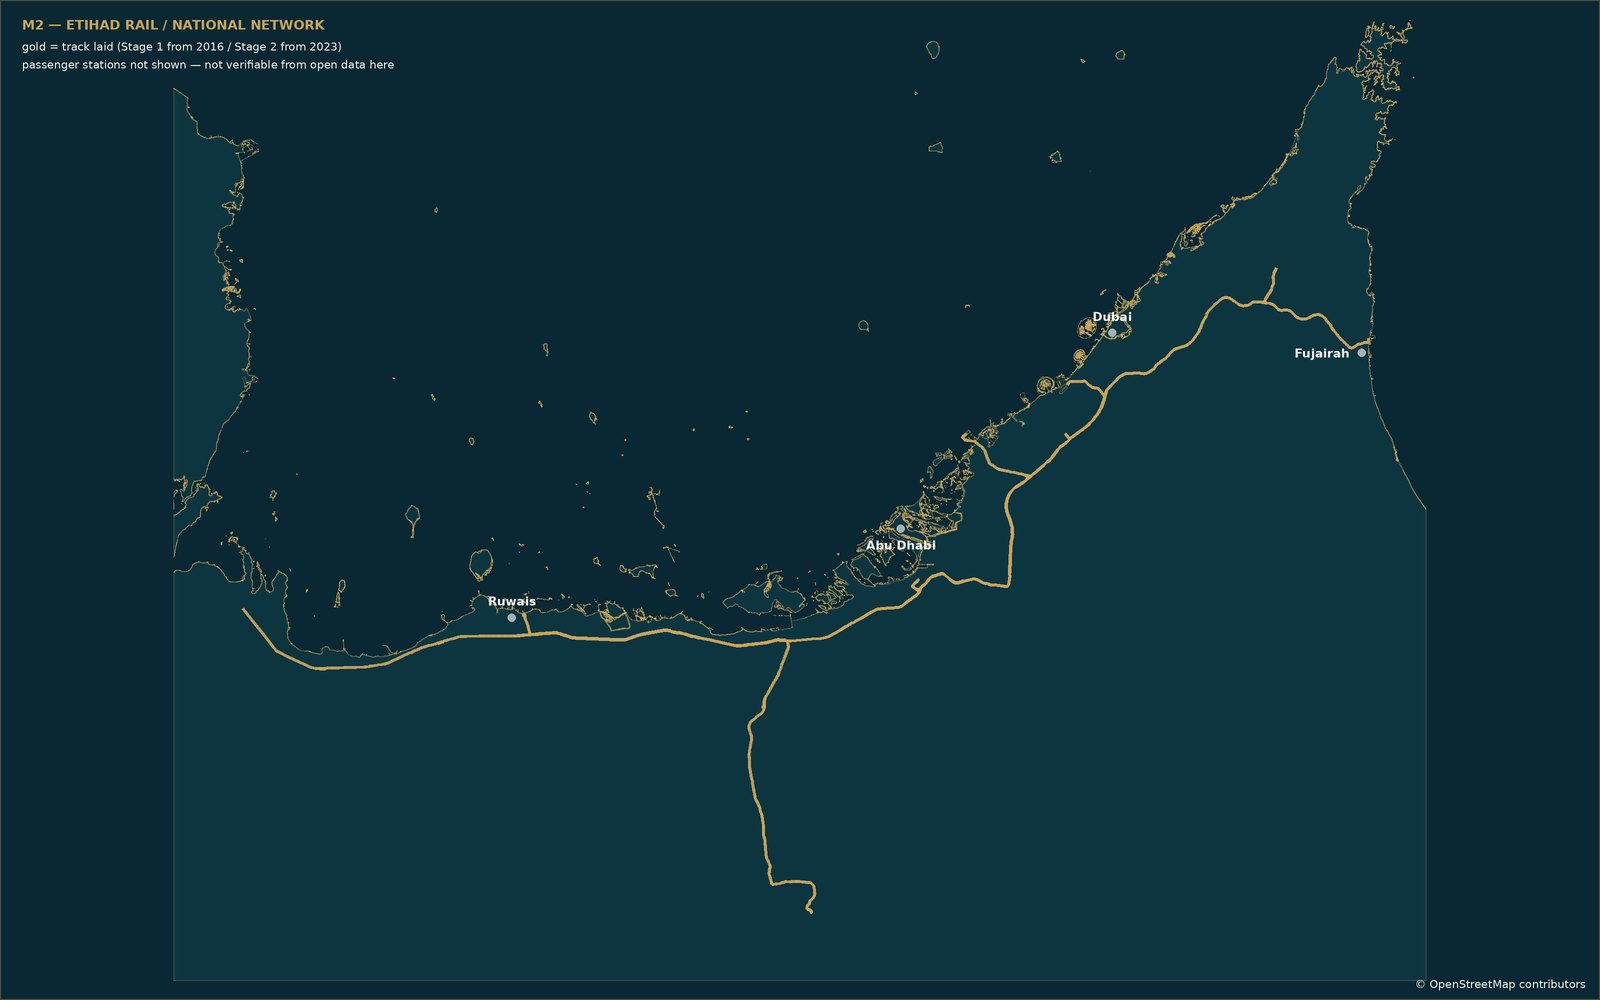
Task: Select the Ruwais city marker dot
Action: tap(512, 618)
